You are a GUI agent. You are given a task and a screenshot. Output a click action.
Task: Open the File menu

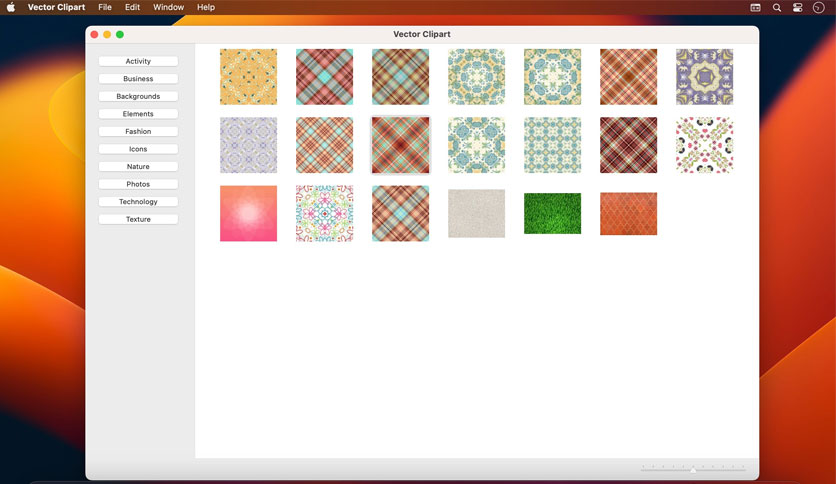tap(105, 7)
